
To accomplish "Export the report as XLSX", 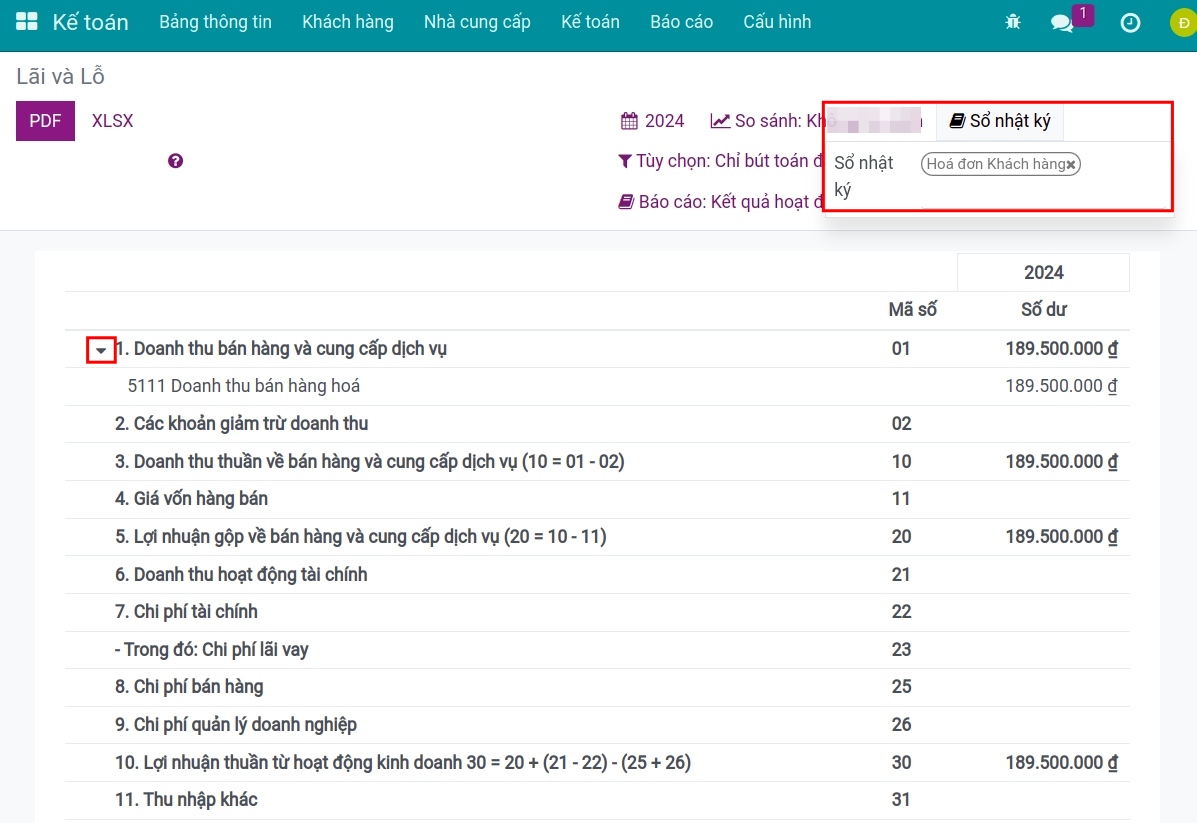I will 112,121.
